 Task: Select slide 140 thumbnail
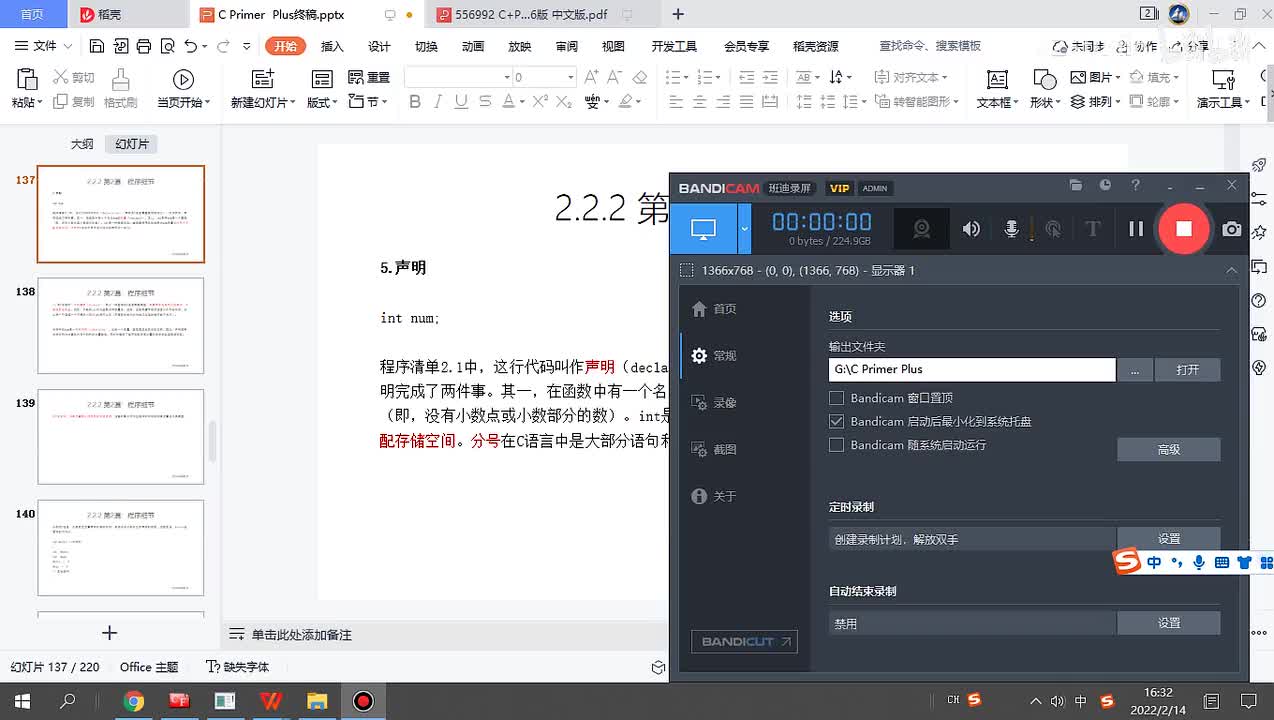click(121, 548)
